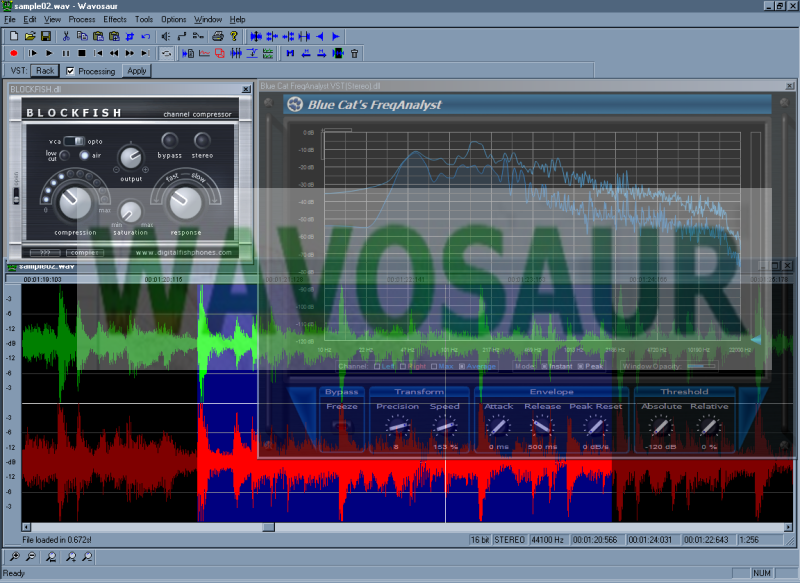This screenshot has width=800, height=583.
Task: Toggle the low cut button in Blockfish
Action: (x=65, y=155)
